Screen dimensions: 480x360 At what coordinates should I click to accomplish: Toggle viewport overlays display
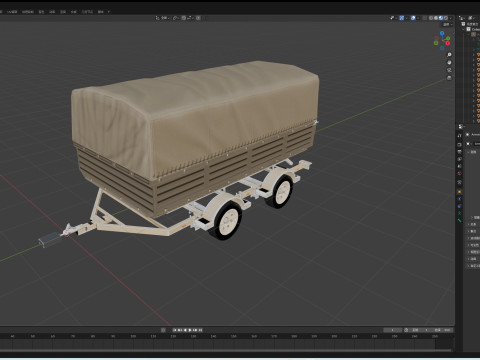tap(413, 18)
